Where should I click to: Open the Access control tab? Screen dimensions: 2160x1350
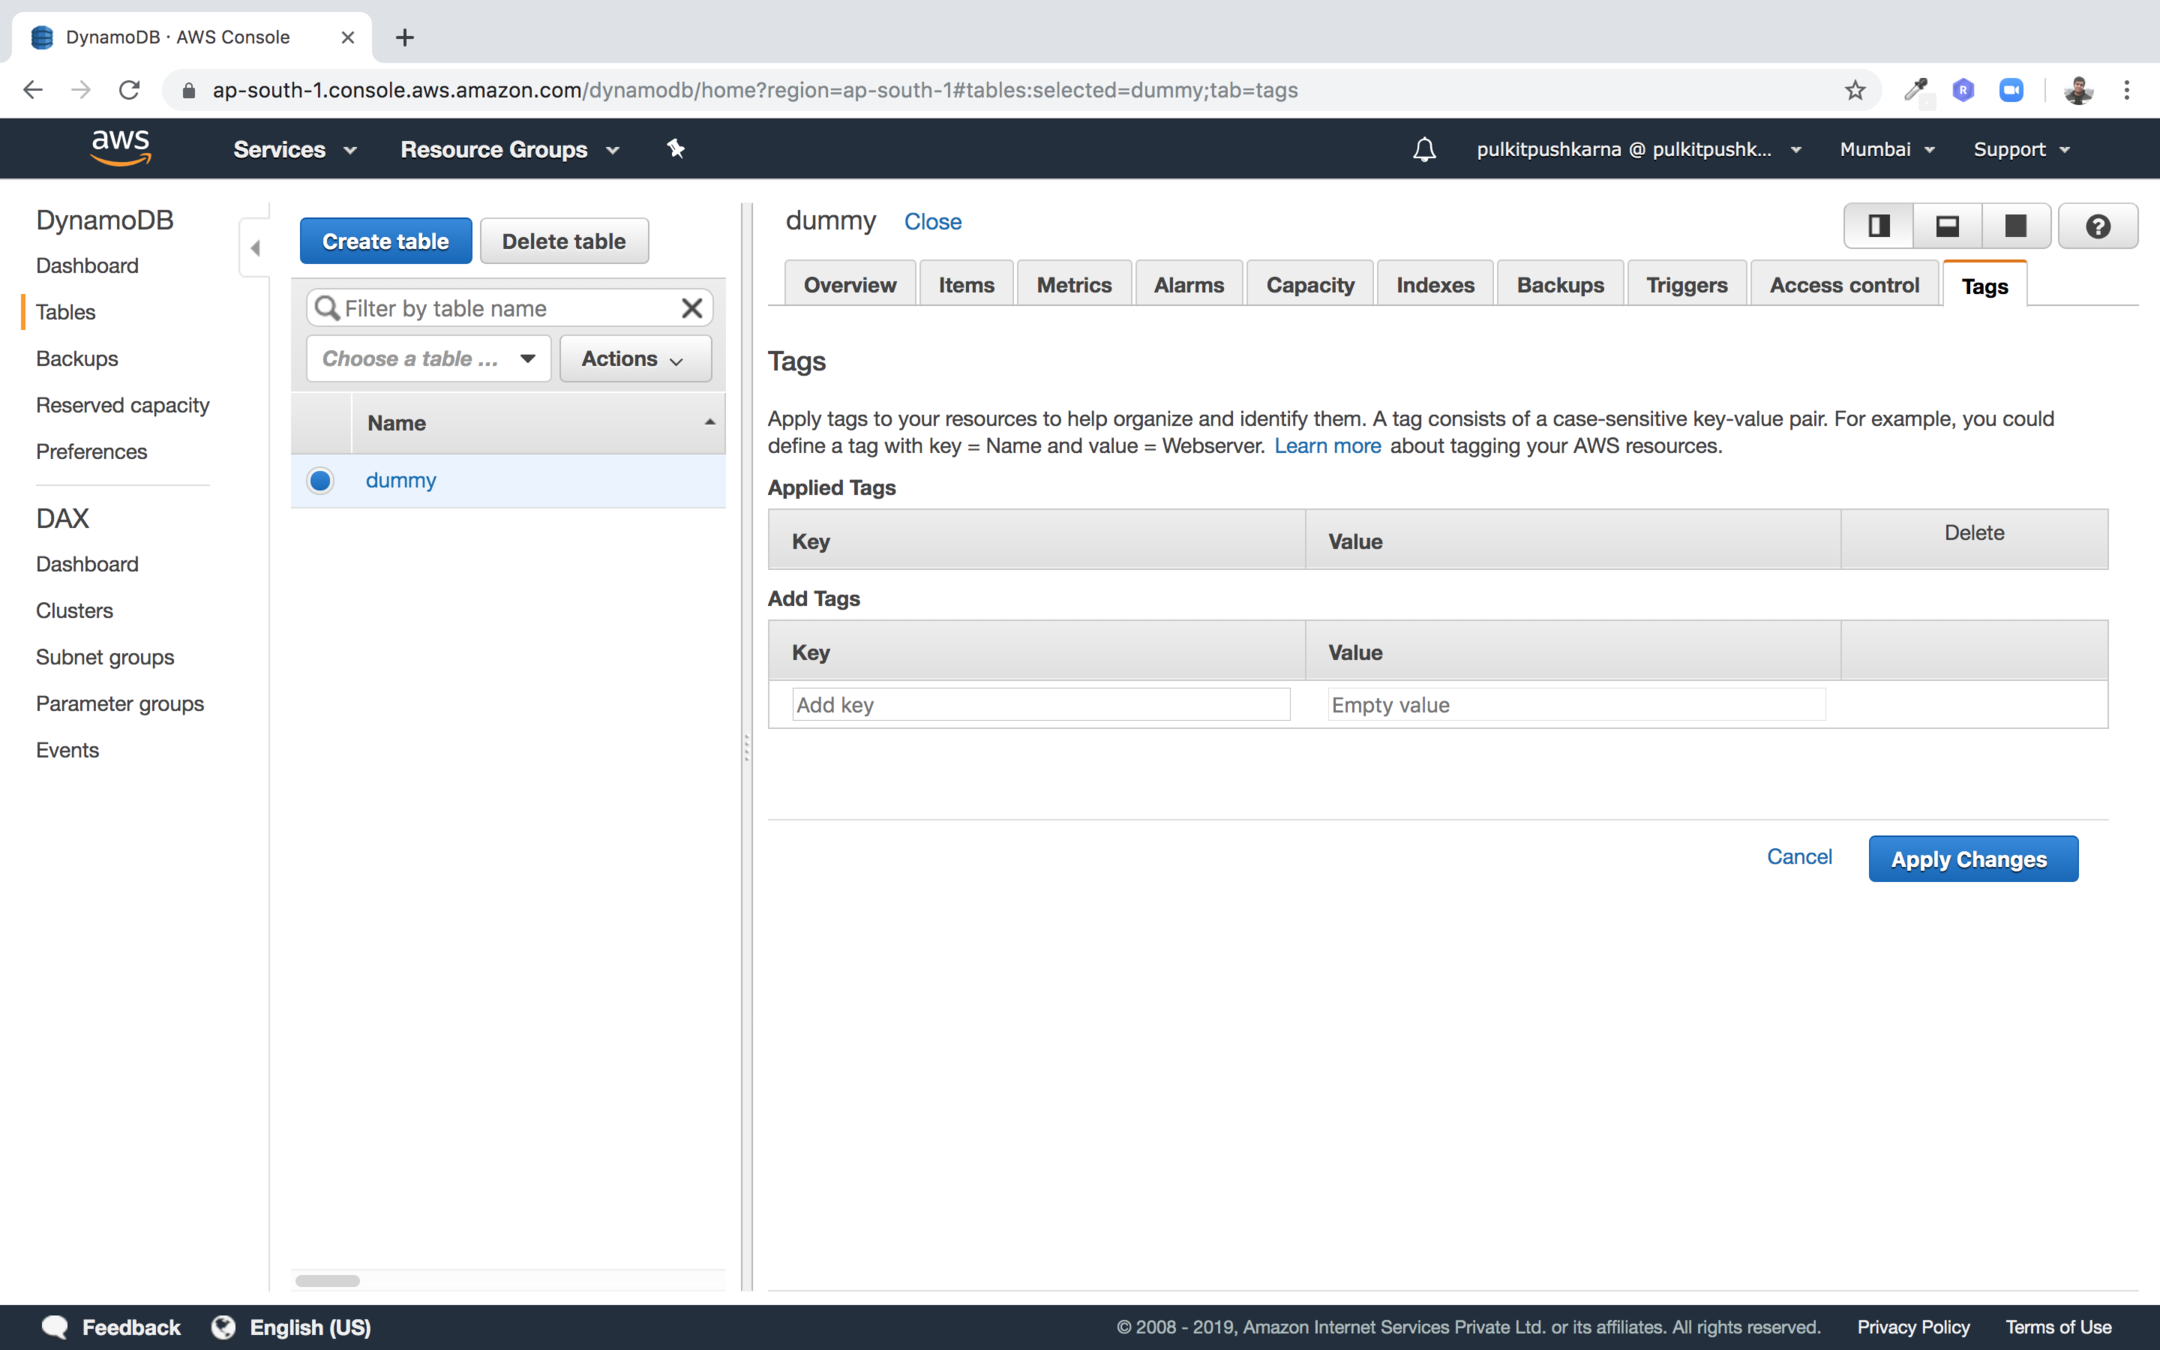[1843, 285]
